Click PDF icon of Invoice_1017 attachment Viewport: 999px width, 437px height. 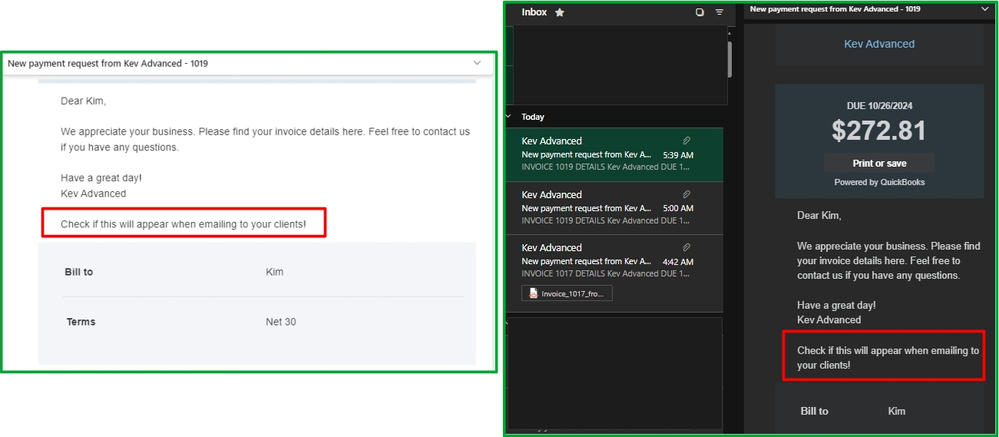pyautogui.click(x=533, y=294)
